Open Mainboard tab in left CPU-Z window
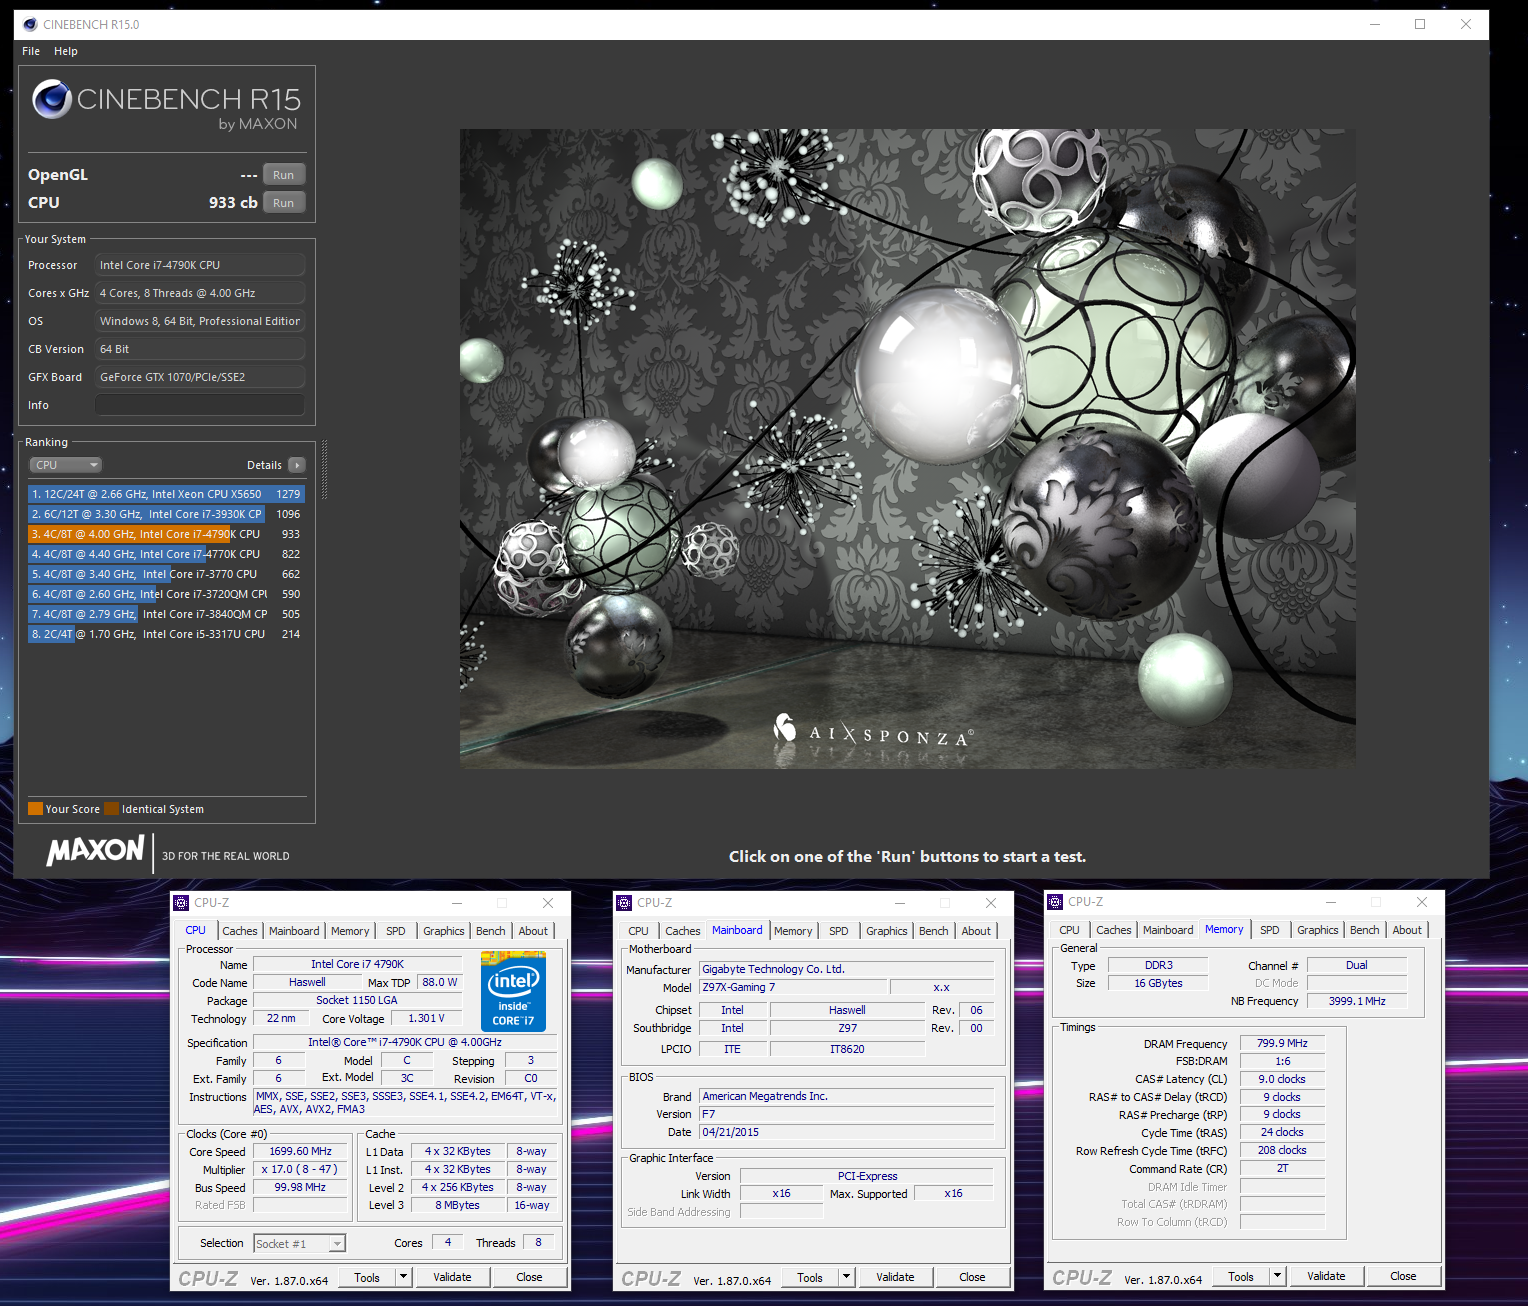 295,931
